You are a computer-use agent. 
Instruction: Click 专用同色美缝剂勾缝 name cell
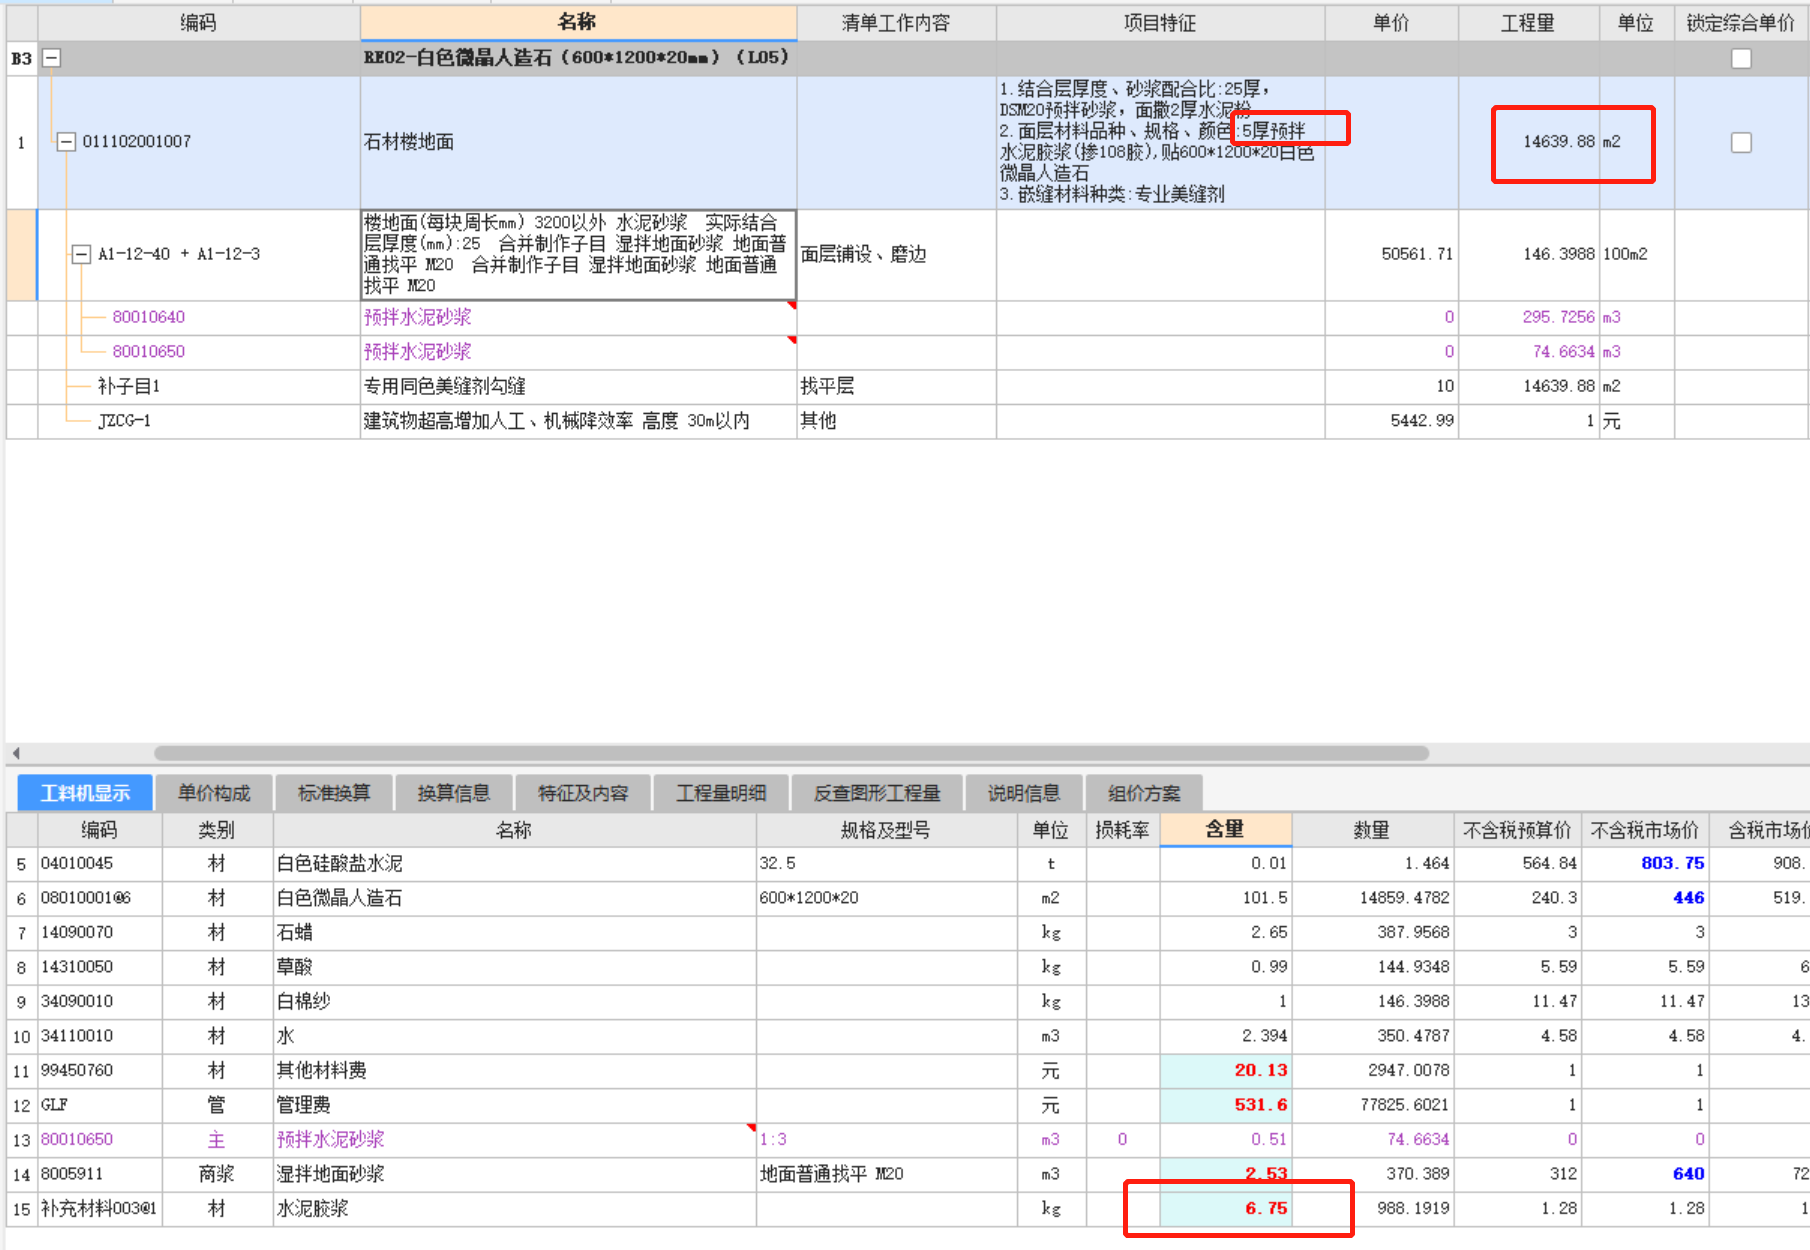[578, 386]
